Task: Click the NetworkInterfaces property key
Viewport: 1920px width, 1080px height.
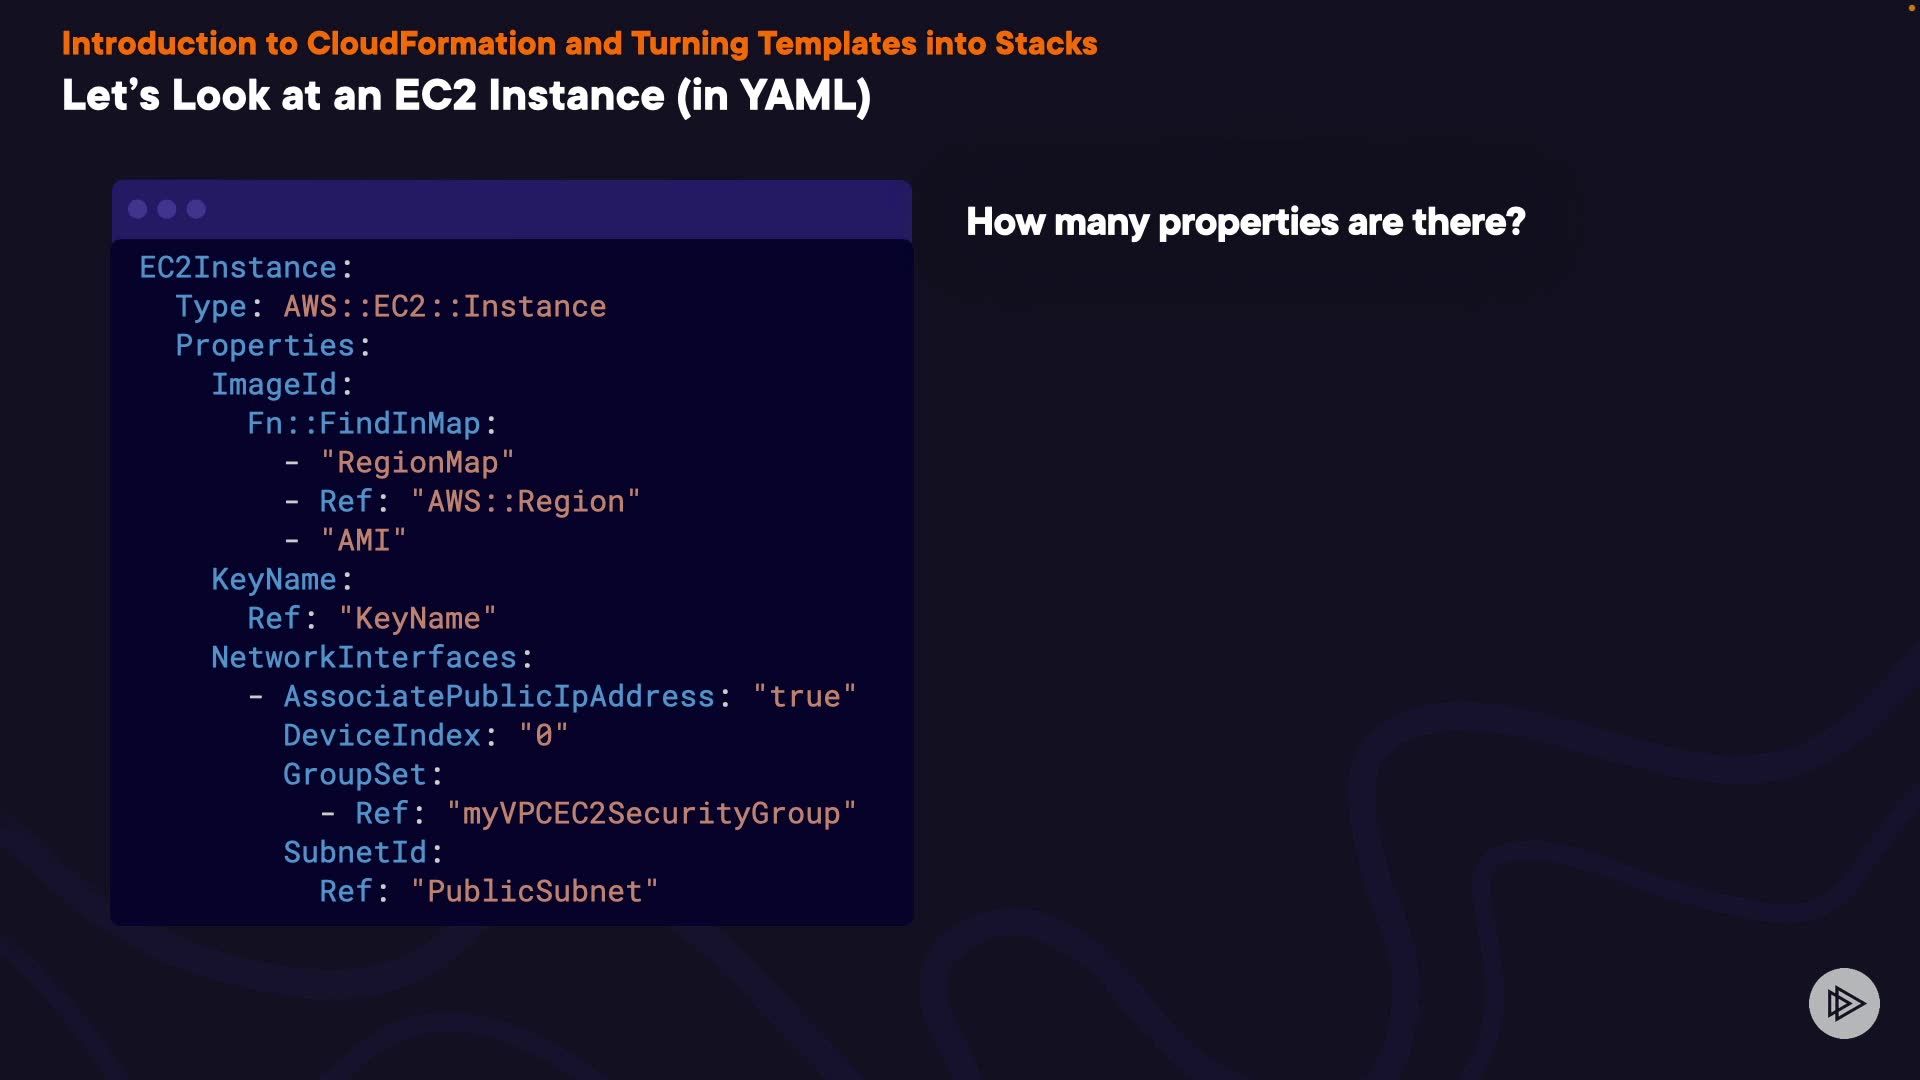Action: pos(364,658)
